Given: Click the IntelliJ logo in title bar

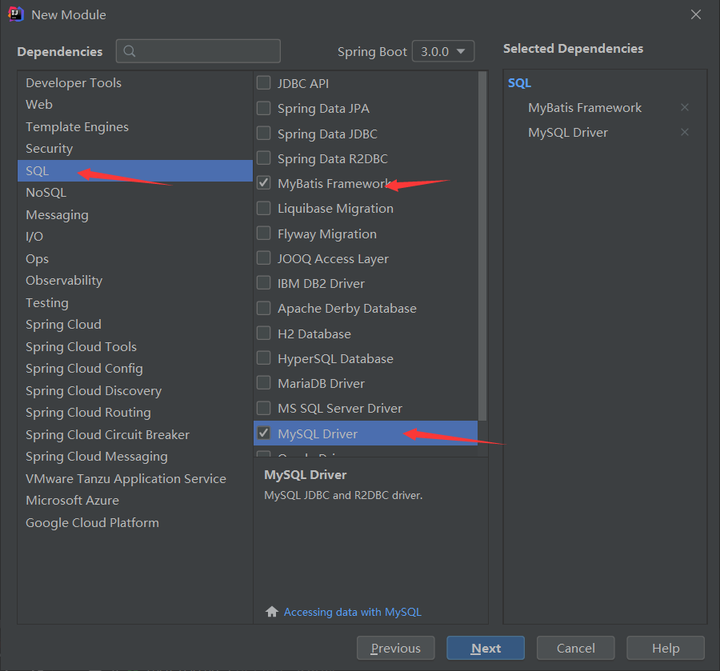Looking at the screenshot, I should (15, 15).
